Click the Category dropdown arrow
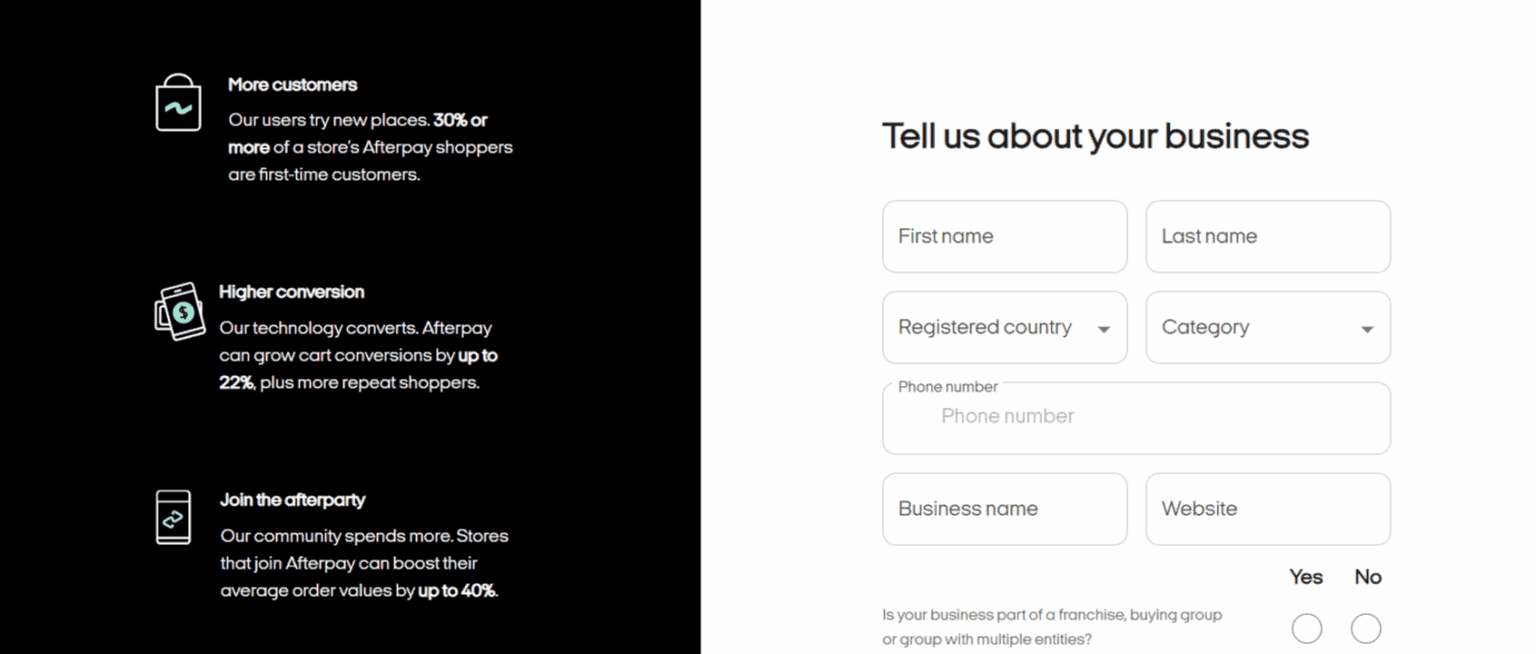The width and height of the screenshot is (1536, 654). [1367, 328]
